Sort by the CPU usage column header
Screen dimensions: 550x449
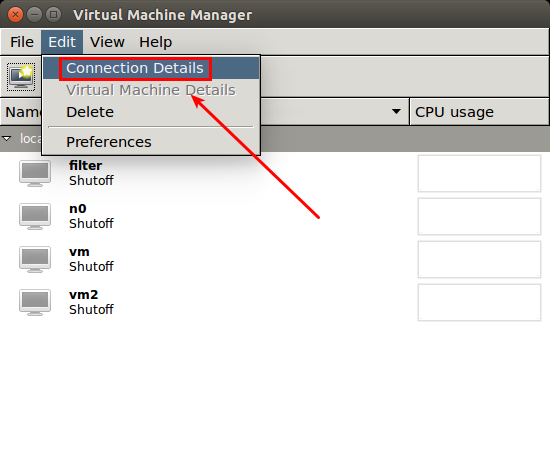pyautogui.click(x=479, y=112)
